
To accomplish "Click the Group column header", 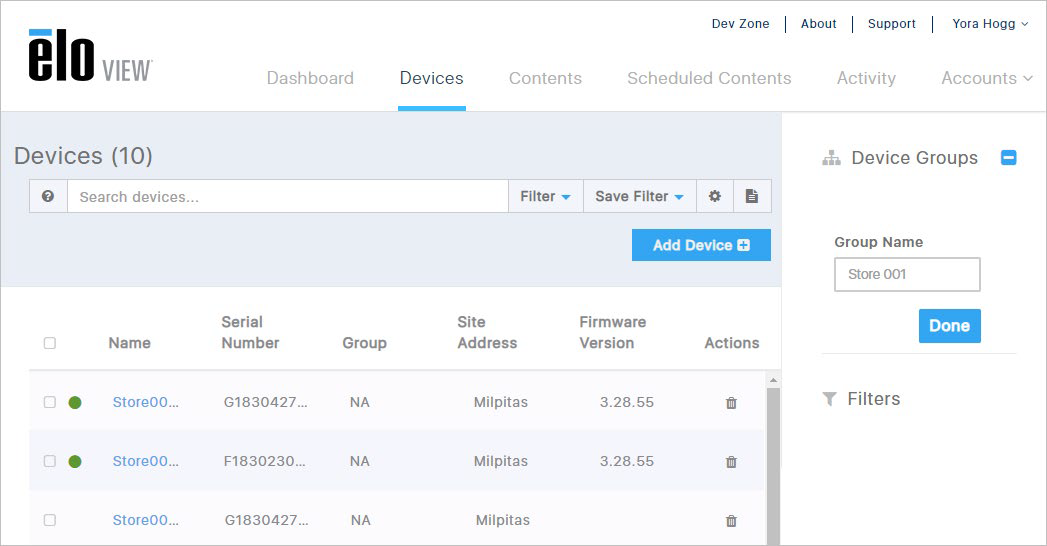I will point(365,343).
